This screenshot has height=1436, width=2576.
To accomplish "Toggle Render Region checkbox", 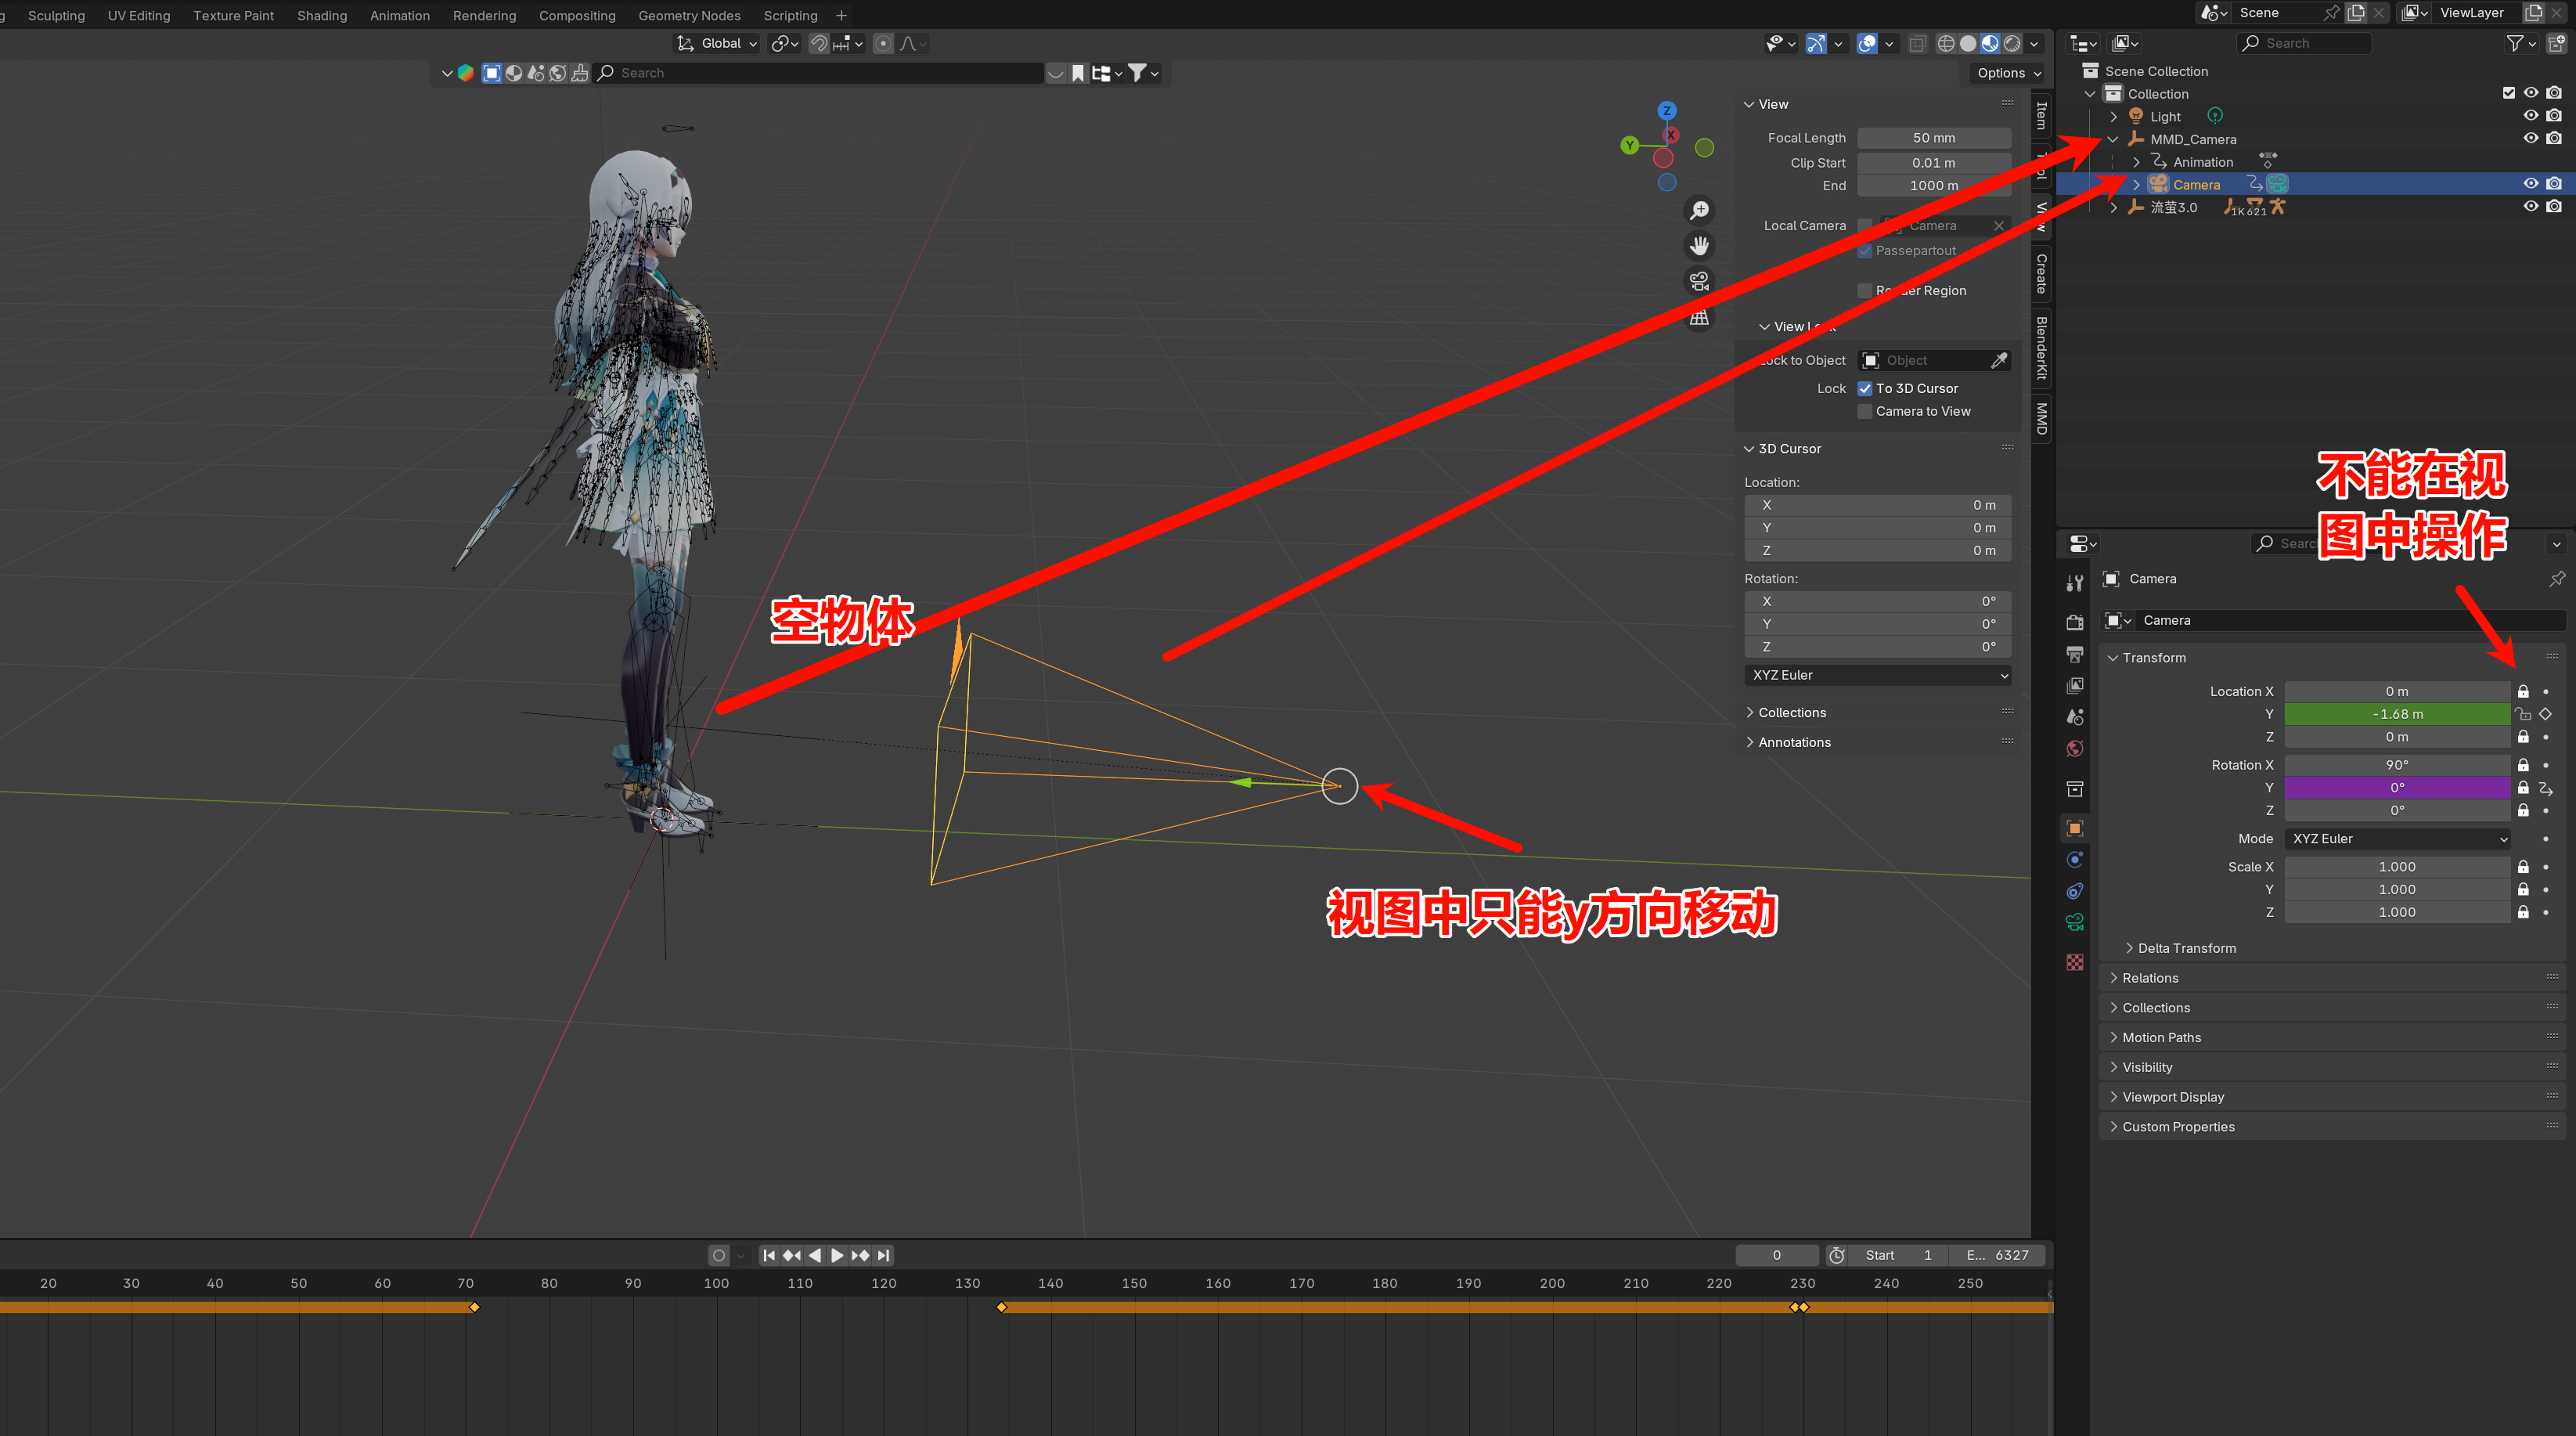I will (1865, 290).
